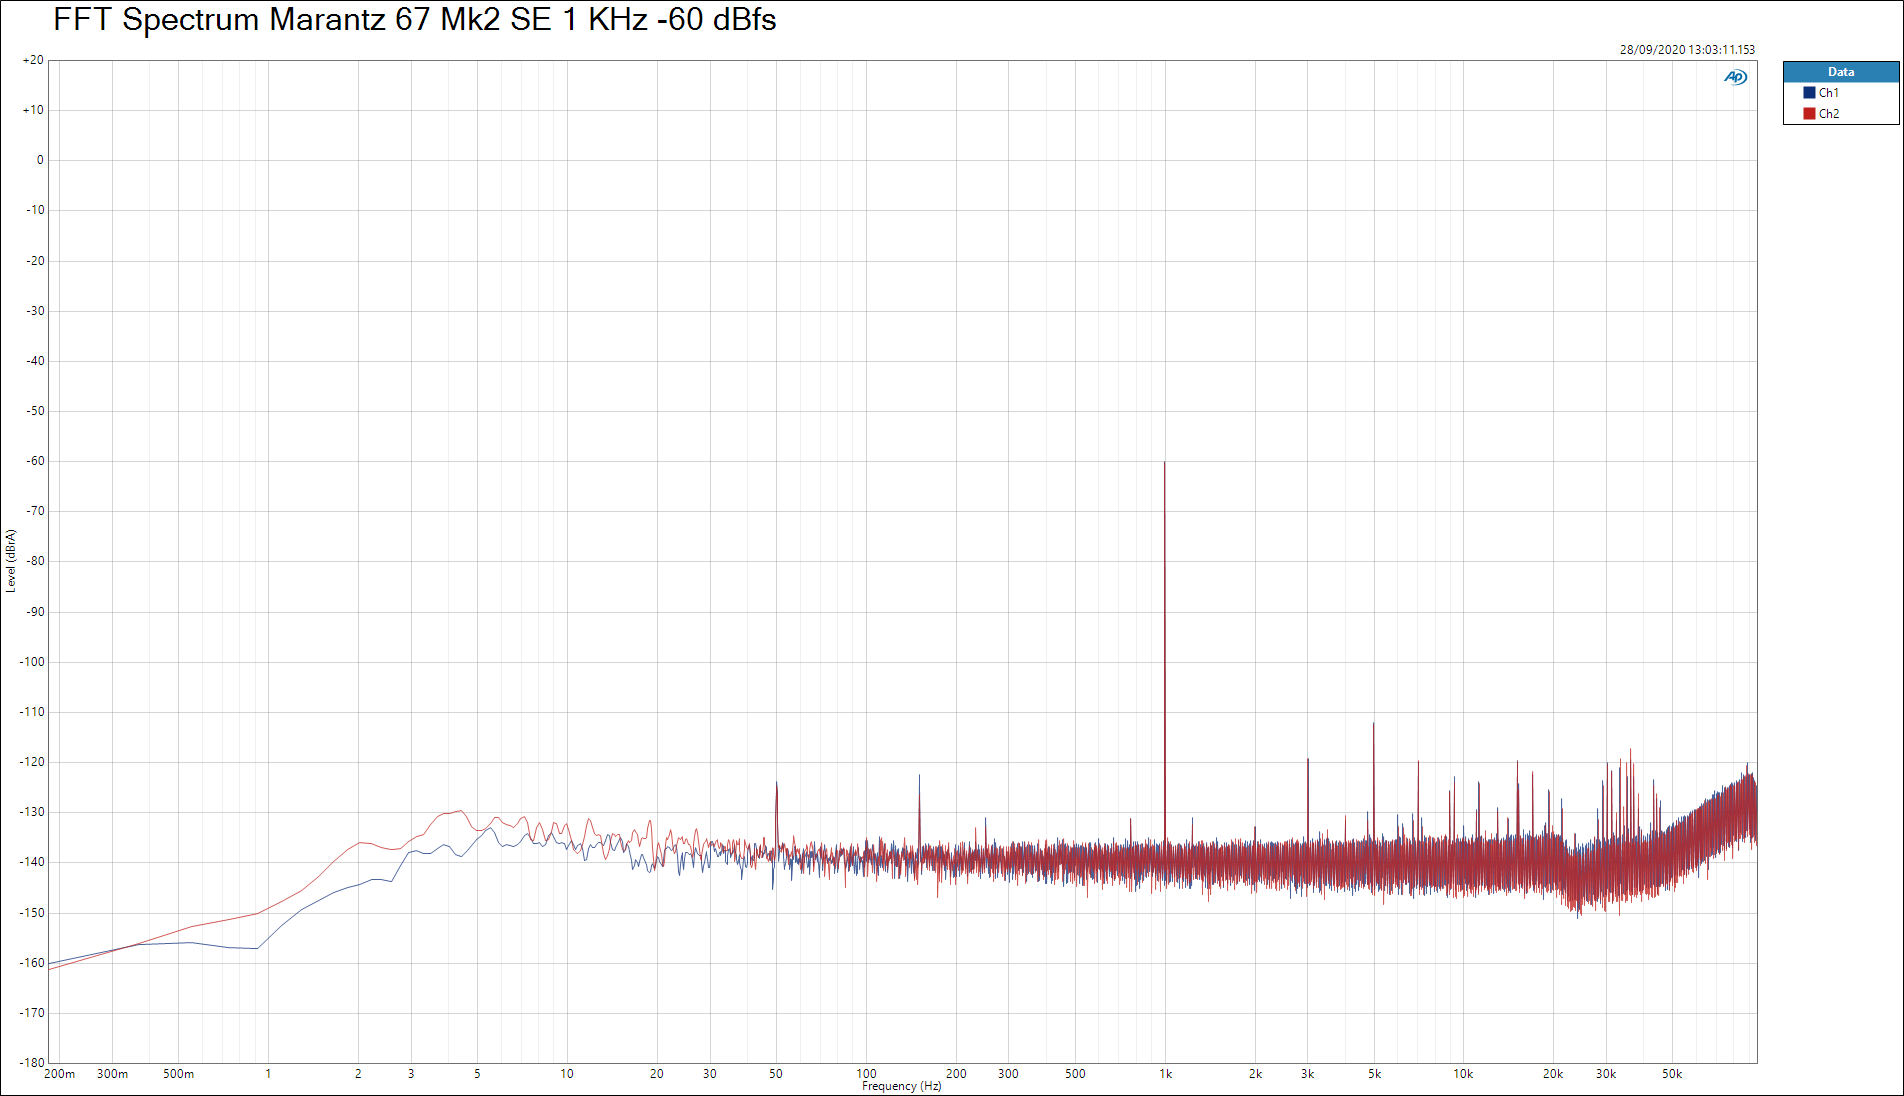
Task: Click the 200m tick label on frequency axis
Action: tap(60, 1074)
